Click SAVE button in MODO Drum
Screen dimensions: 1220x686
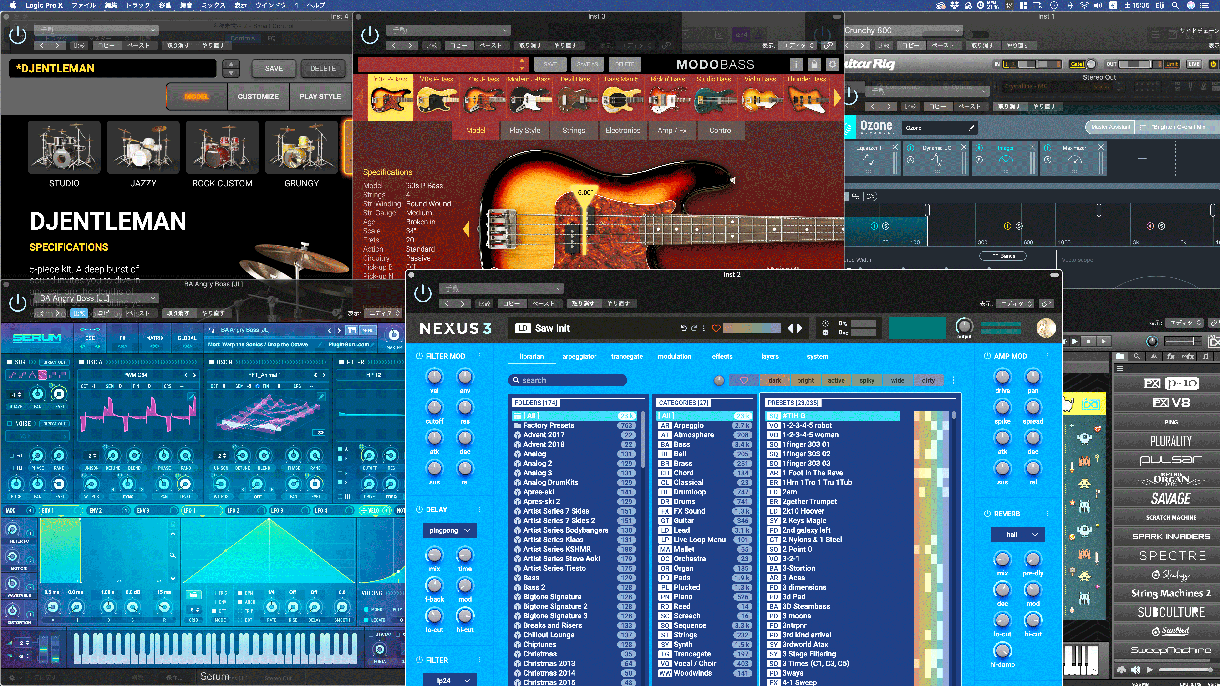[274, 68]
